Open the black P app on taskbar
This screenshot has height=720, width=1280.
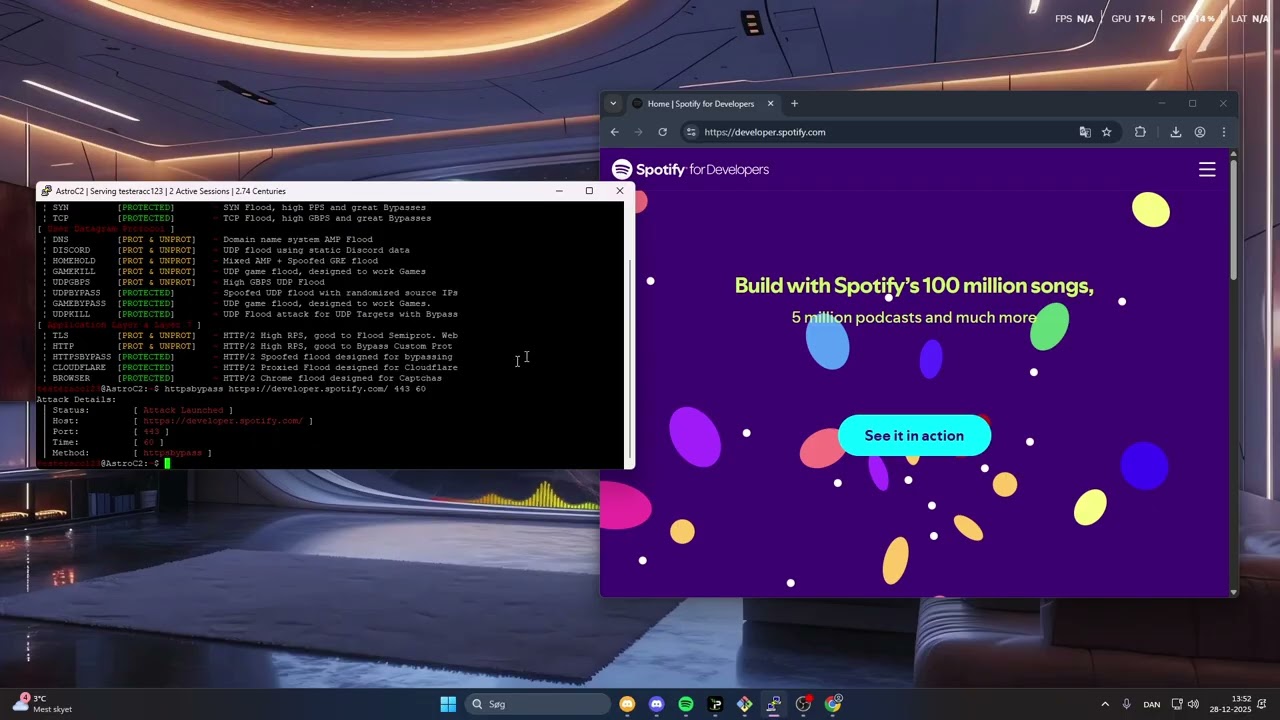(715, 704)
